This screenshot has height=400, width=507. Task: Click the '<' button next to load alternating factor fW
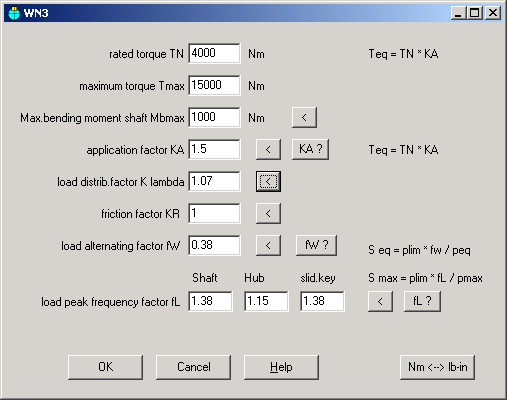click(268, 245)
